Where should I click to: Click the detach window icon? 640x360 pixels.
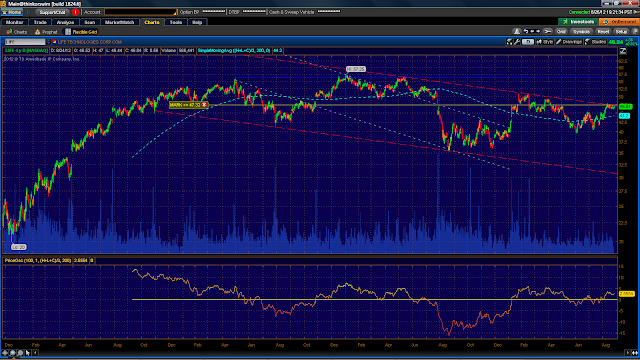click(x=635, y=31)
